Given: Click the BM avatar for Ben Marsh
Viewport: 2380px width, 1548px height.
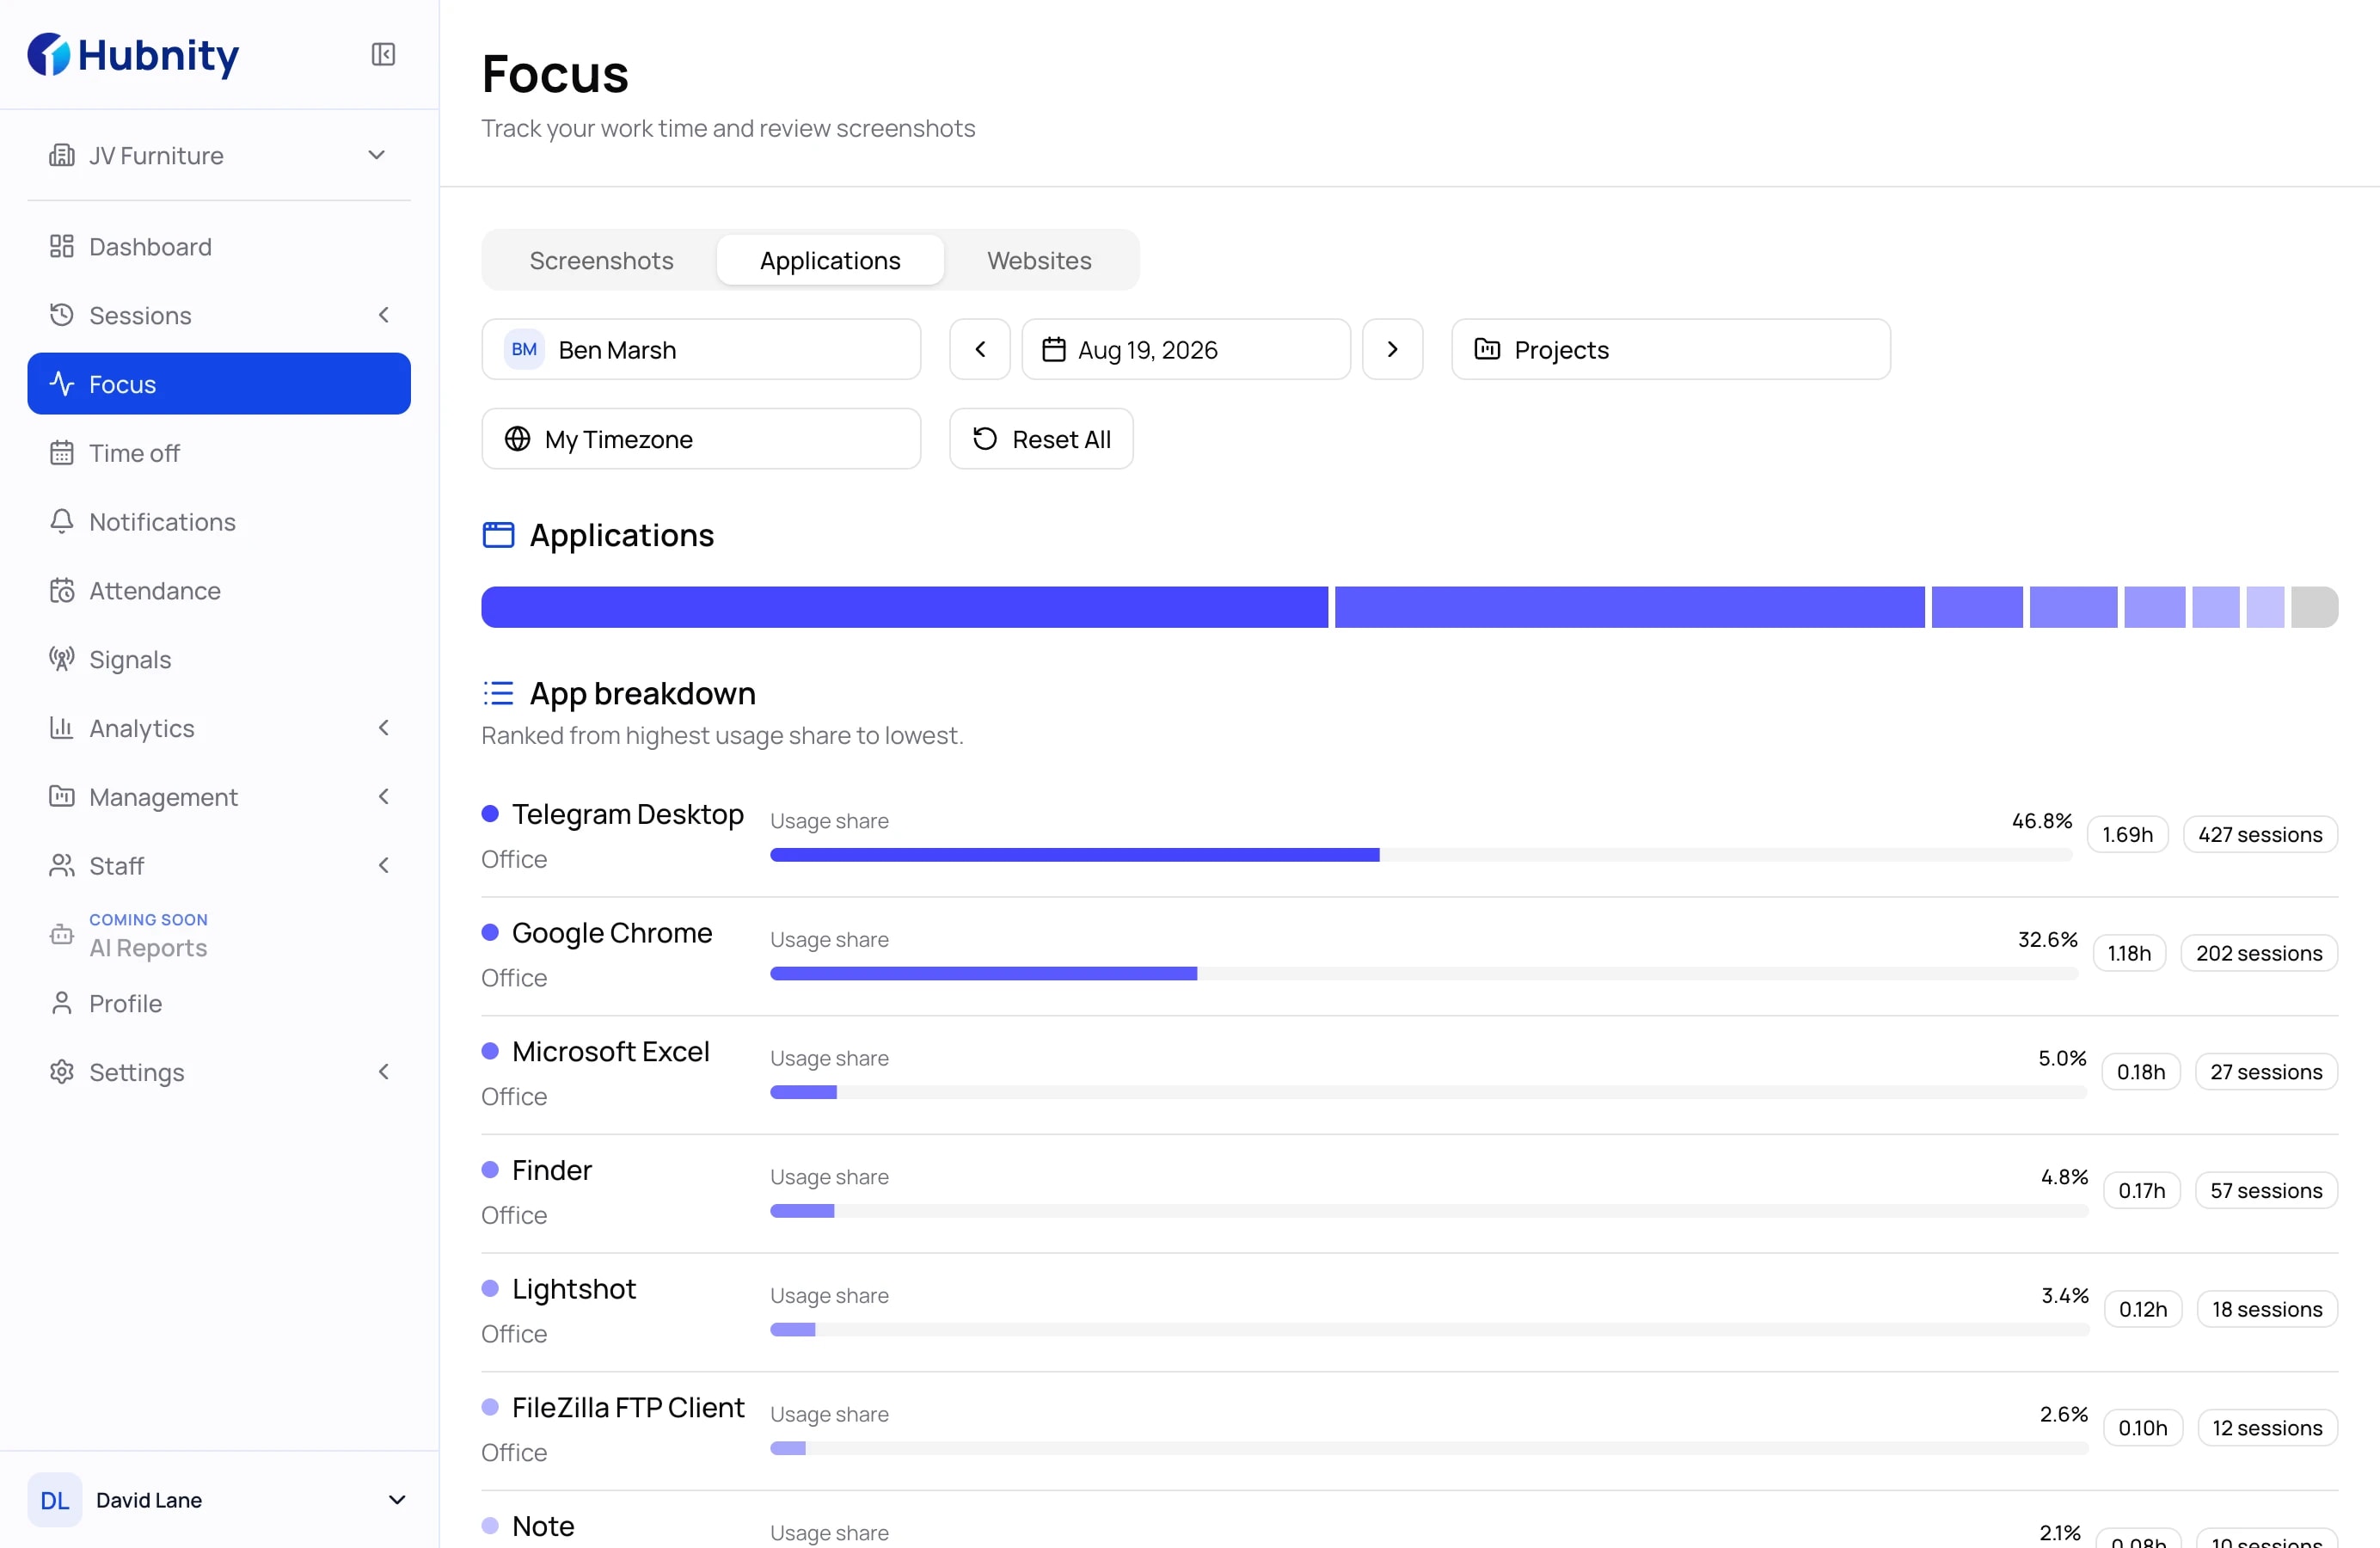Looking at the screenshot, I should click(524, 349).
